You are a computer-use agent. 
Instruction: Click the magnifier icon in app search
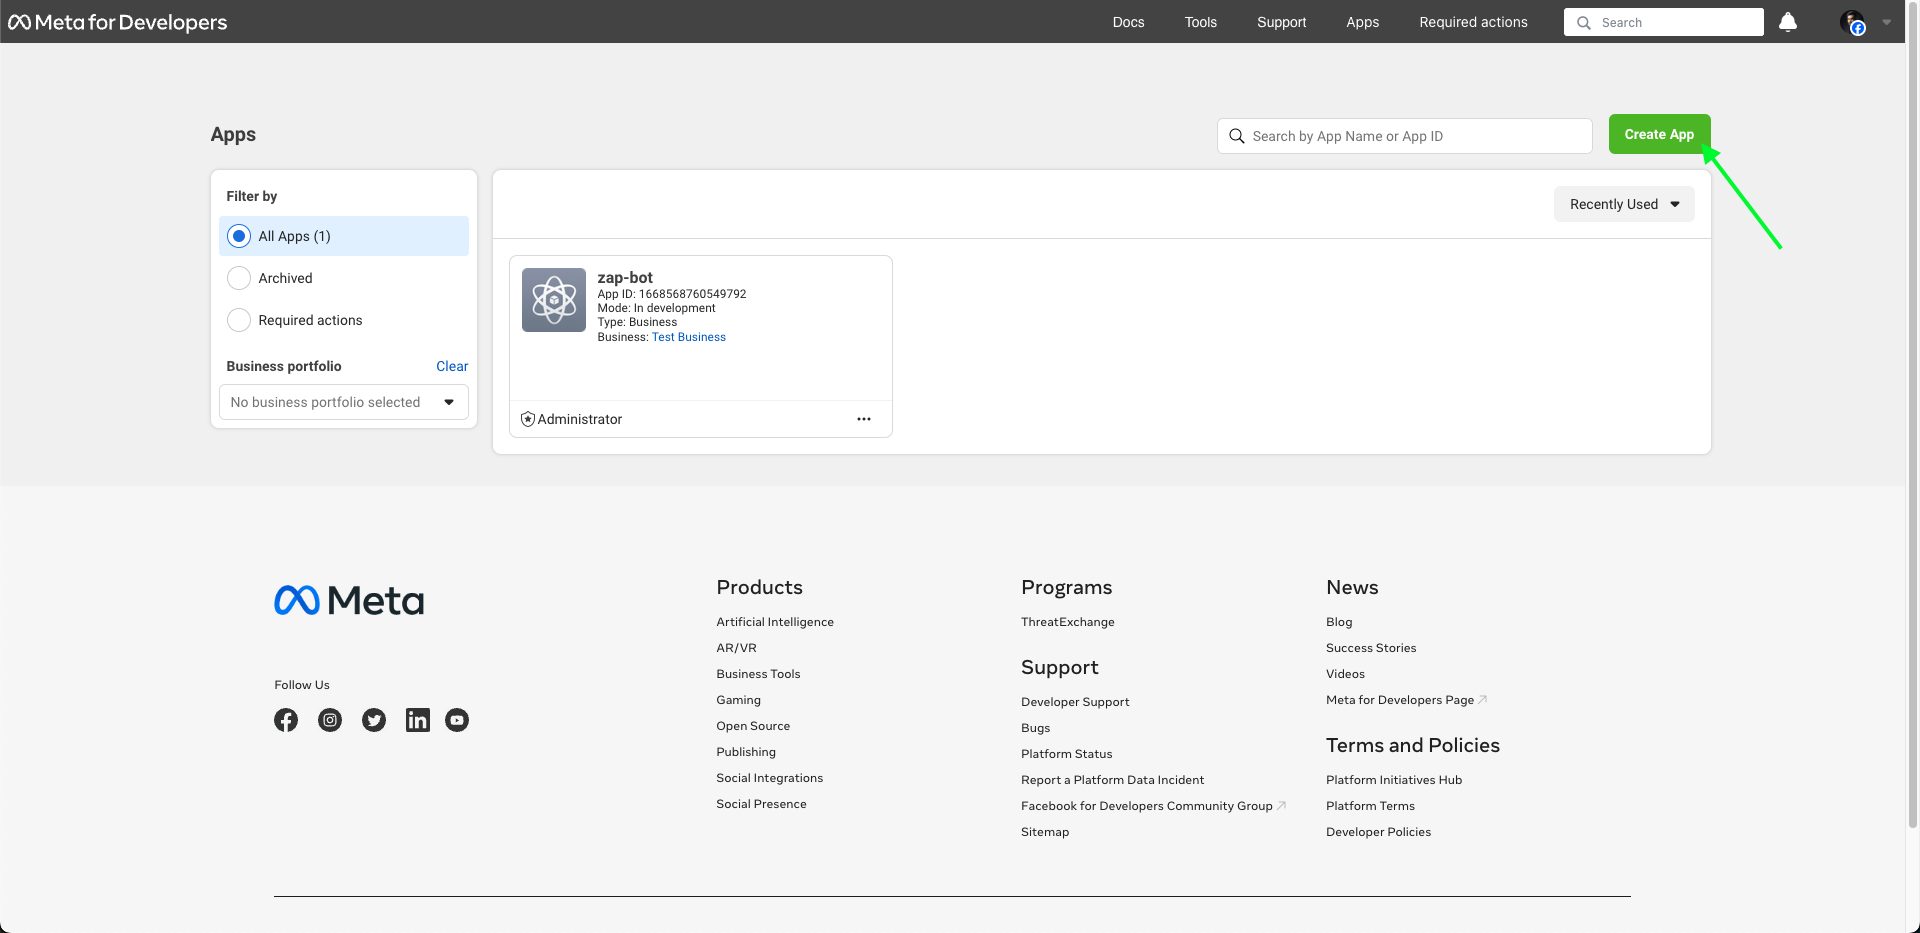(1237, 136)
